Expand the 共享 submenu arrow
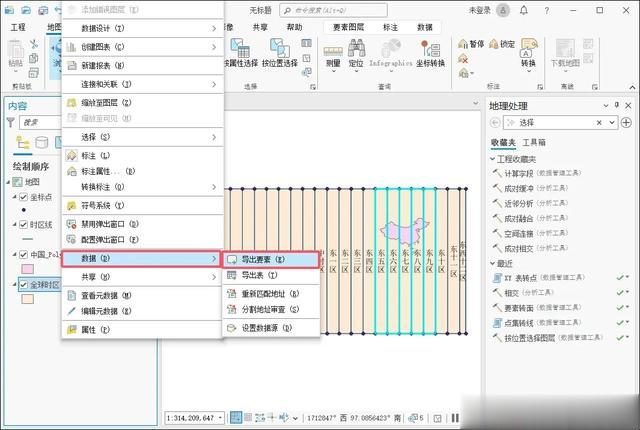The width and height of the screenshot is (640, 430). (x=214, y=277)
